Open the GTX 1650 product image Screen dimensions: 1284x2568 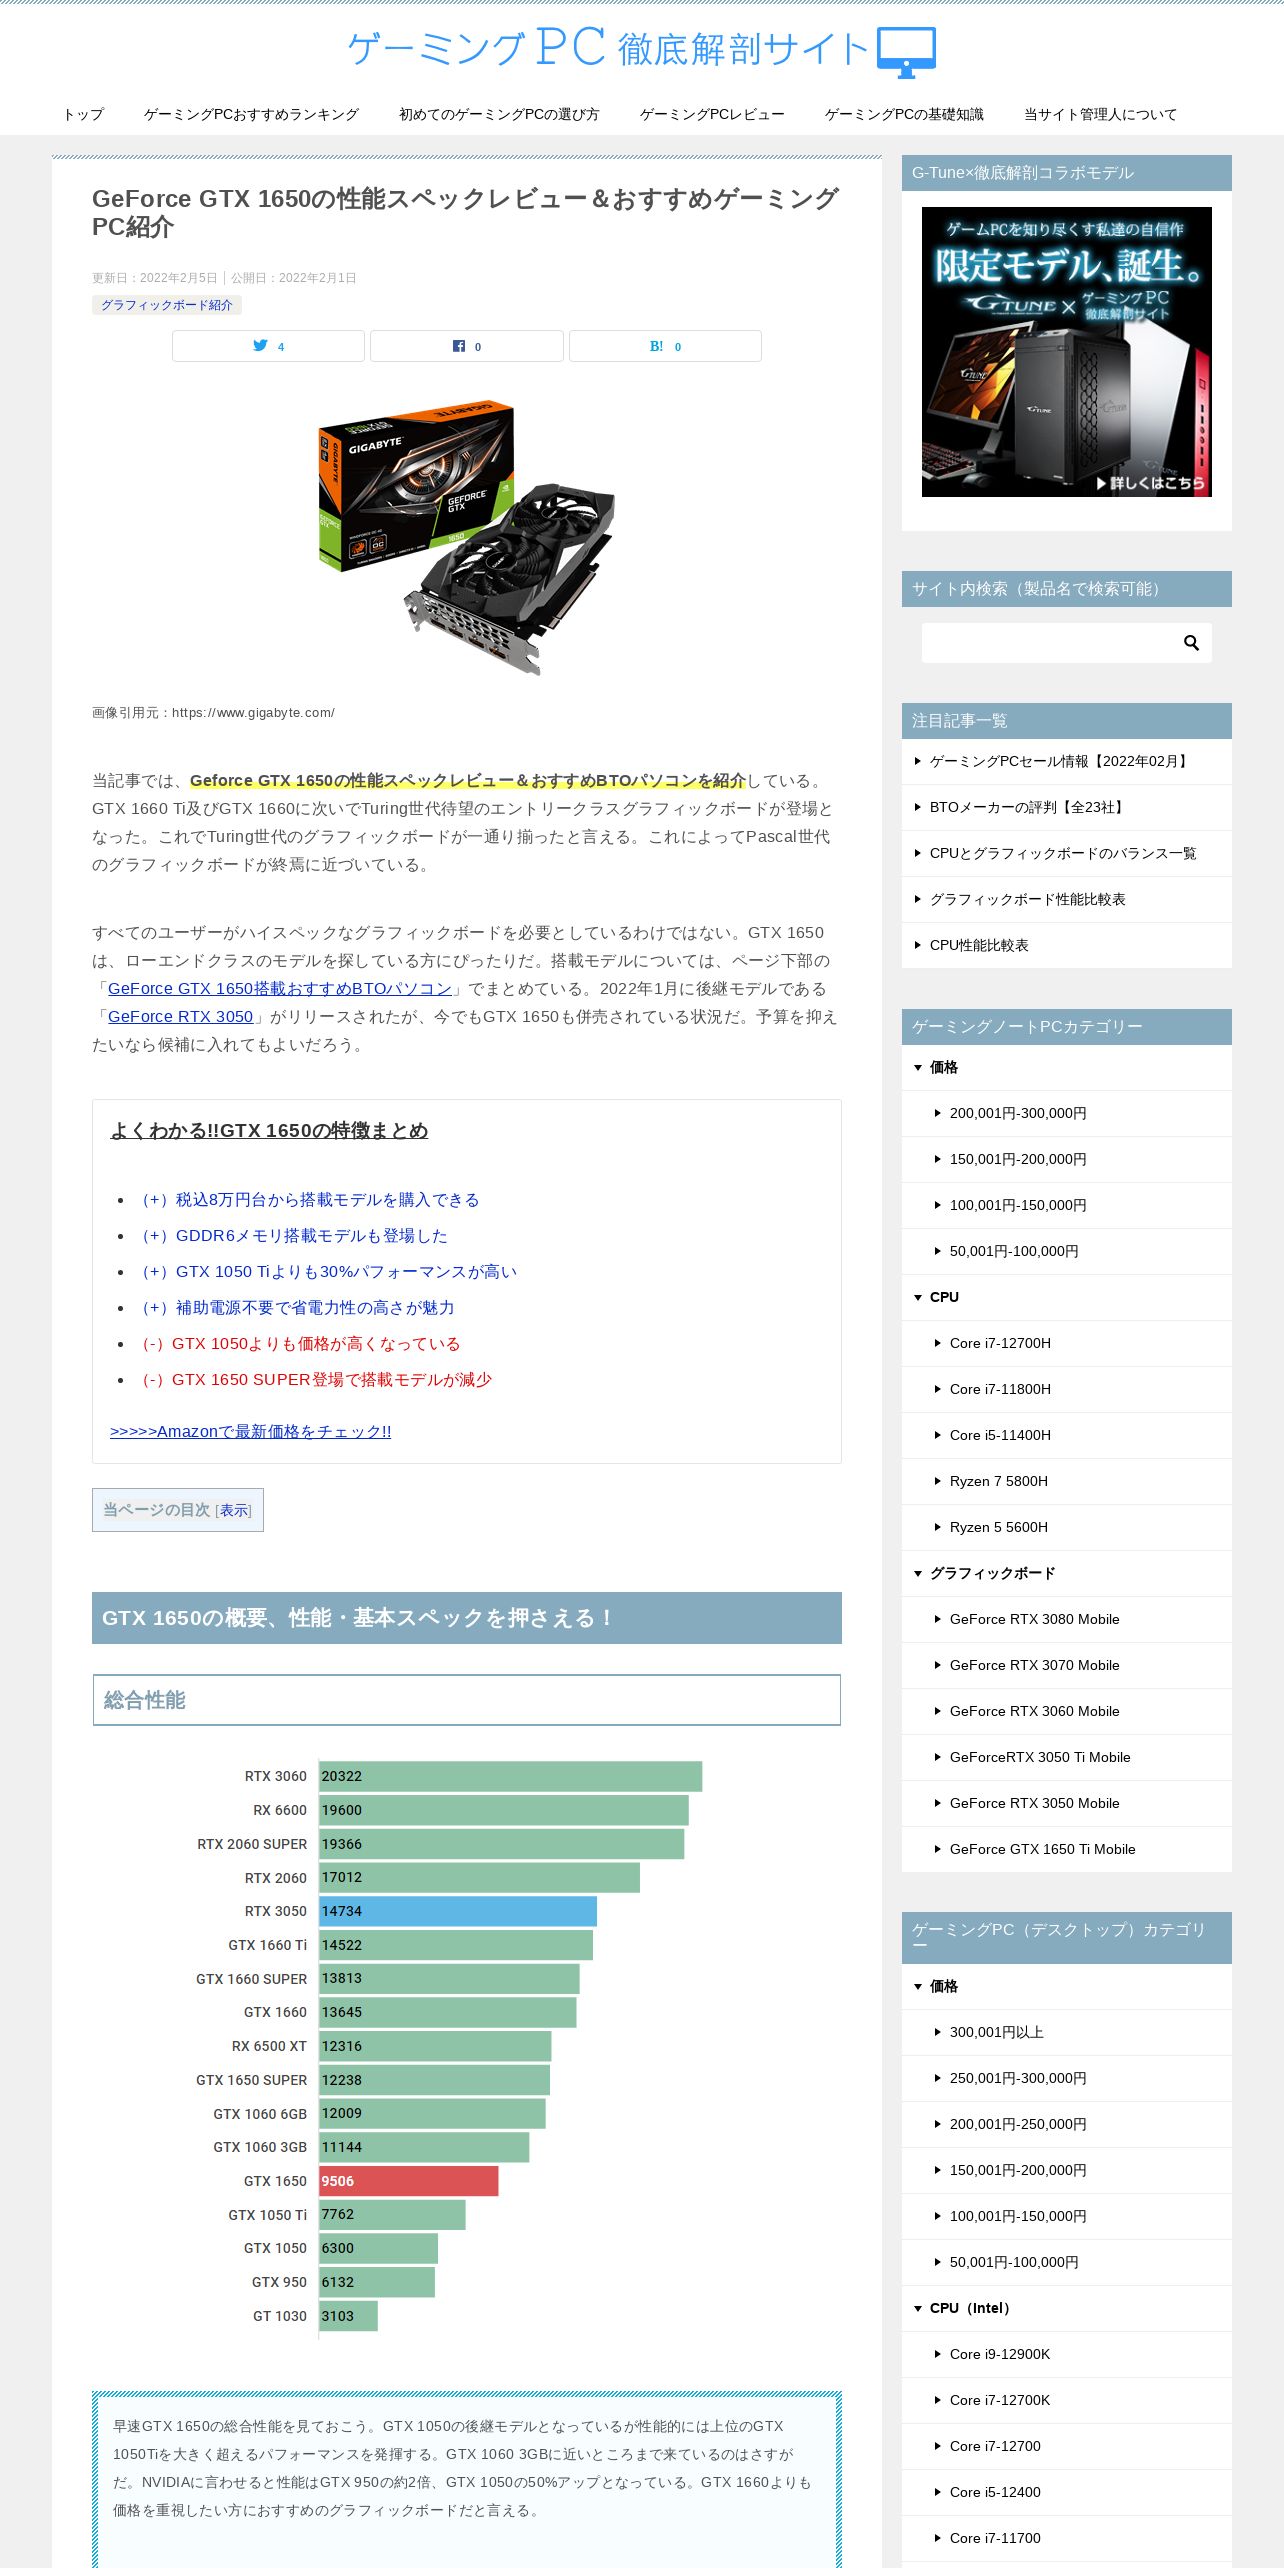[467, 538]
